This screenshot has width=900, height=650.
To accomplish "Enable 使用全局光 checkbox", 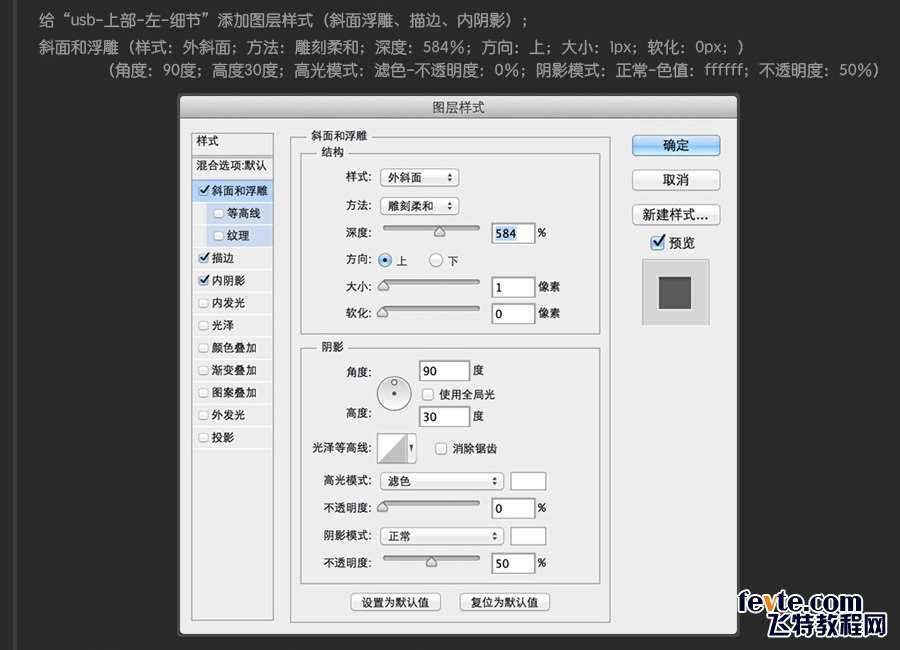I will tap(428, 394).
